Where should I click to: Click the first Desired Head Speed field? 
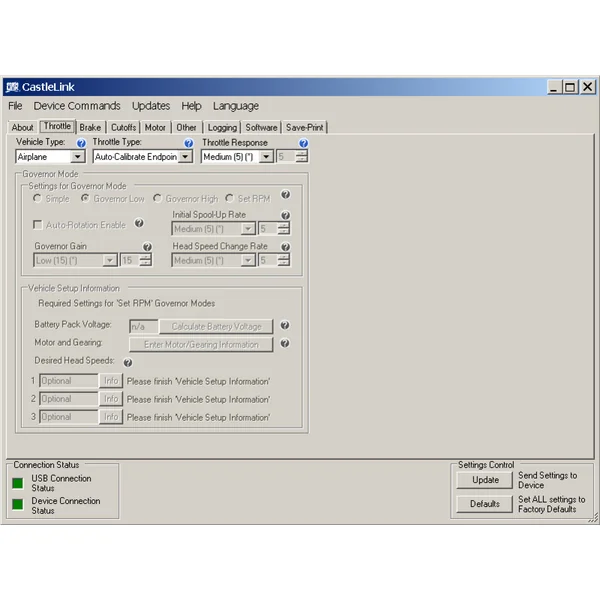[69, 381]
